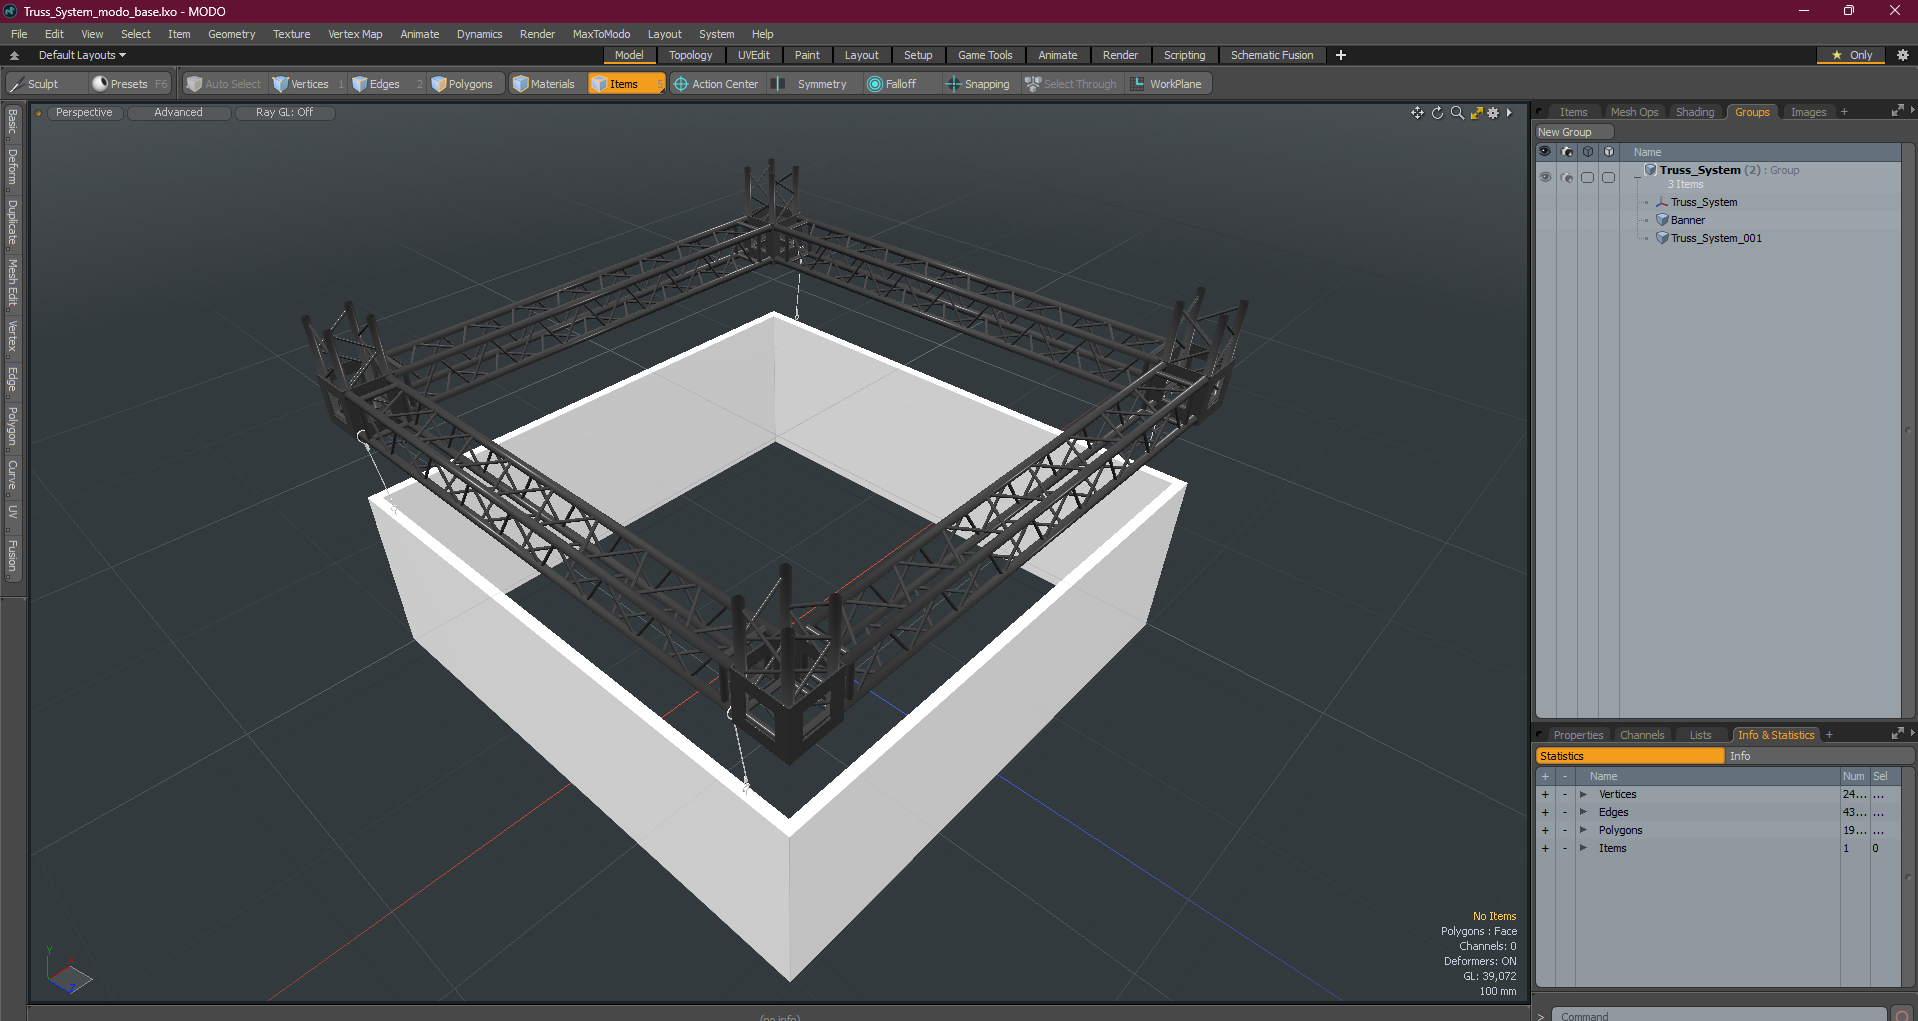Add a new layout tab with plus
The width and height of the screenshot is (1918, 1021).
pyautogui.click(x=1341, y=55)
